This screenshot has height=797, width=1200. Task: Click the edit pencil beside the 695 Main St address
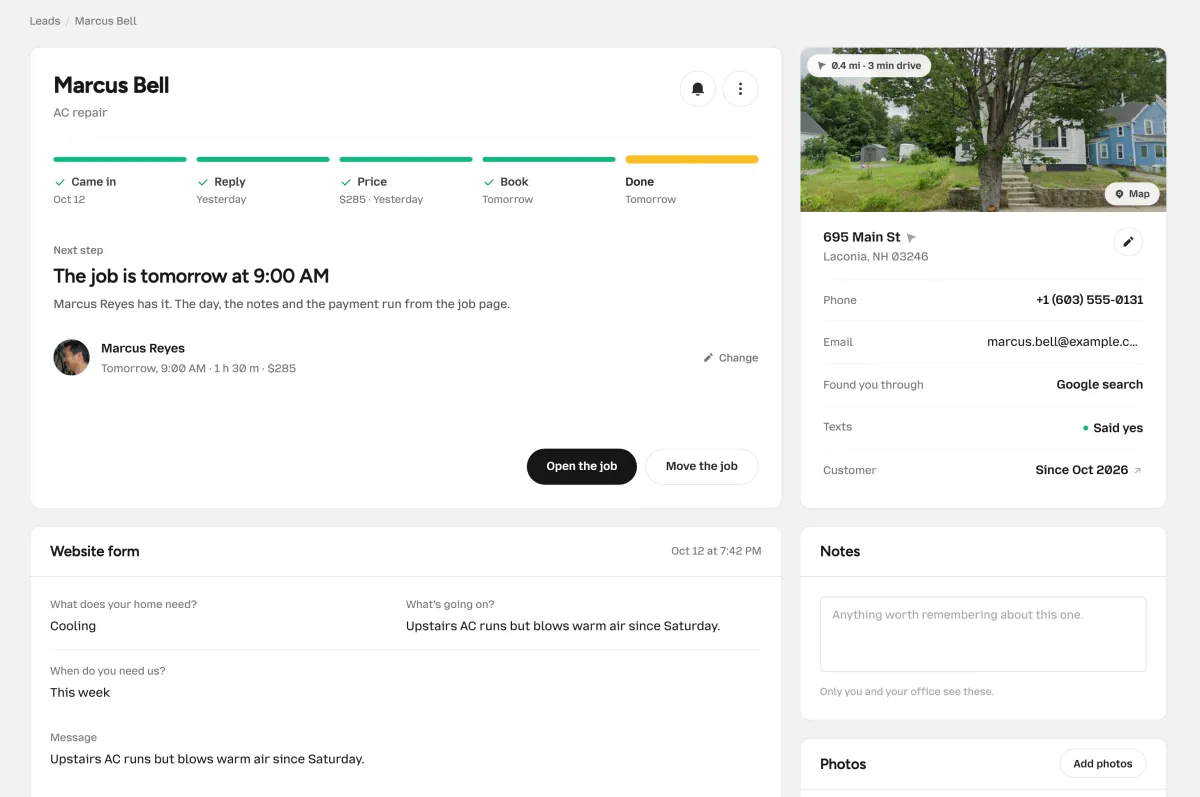coord(1128,242)
